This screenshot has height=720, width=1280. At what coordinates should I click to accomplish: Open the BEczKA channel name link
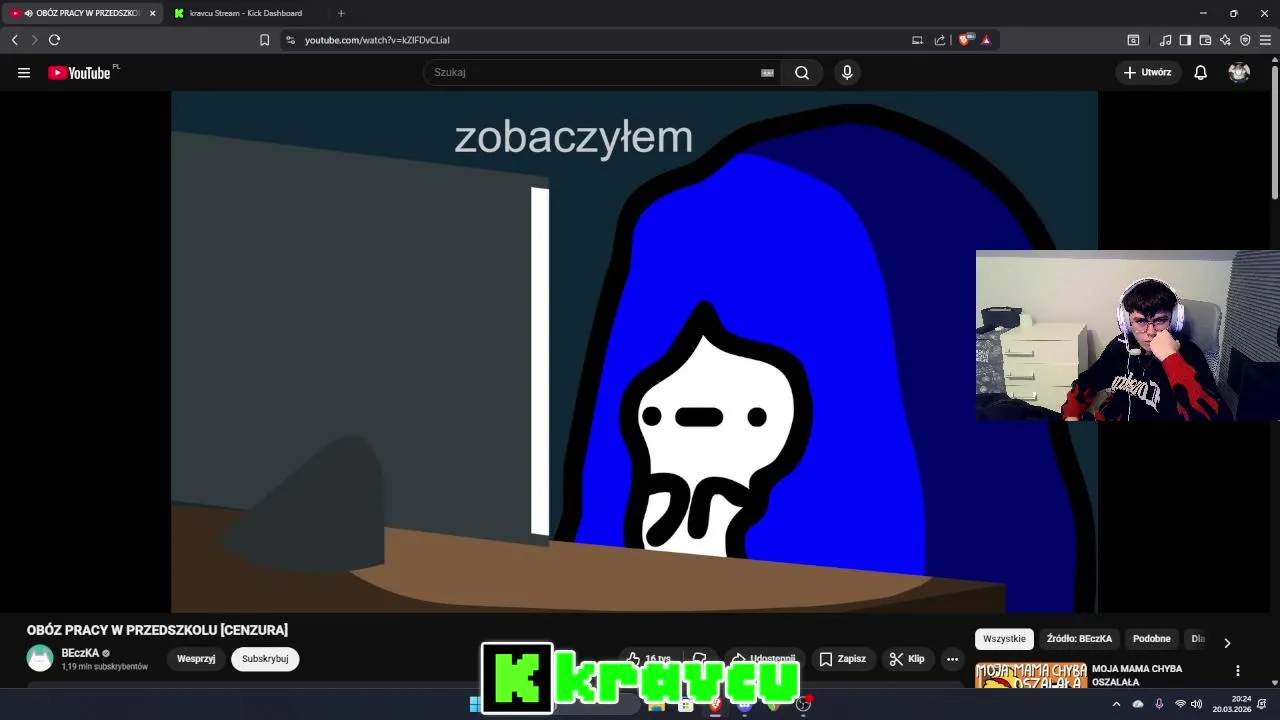click(x=80, y=653)
